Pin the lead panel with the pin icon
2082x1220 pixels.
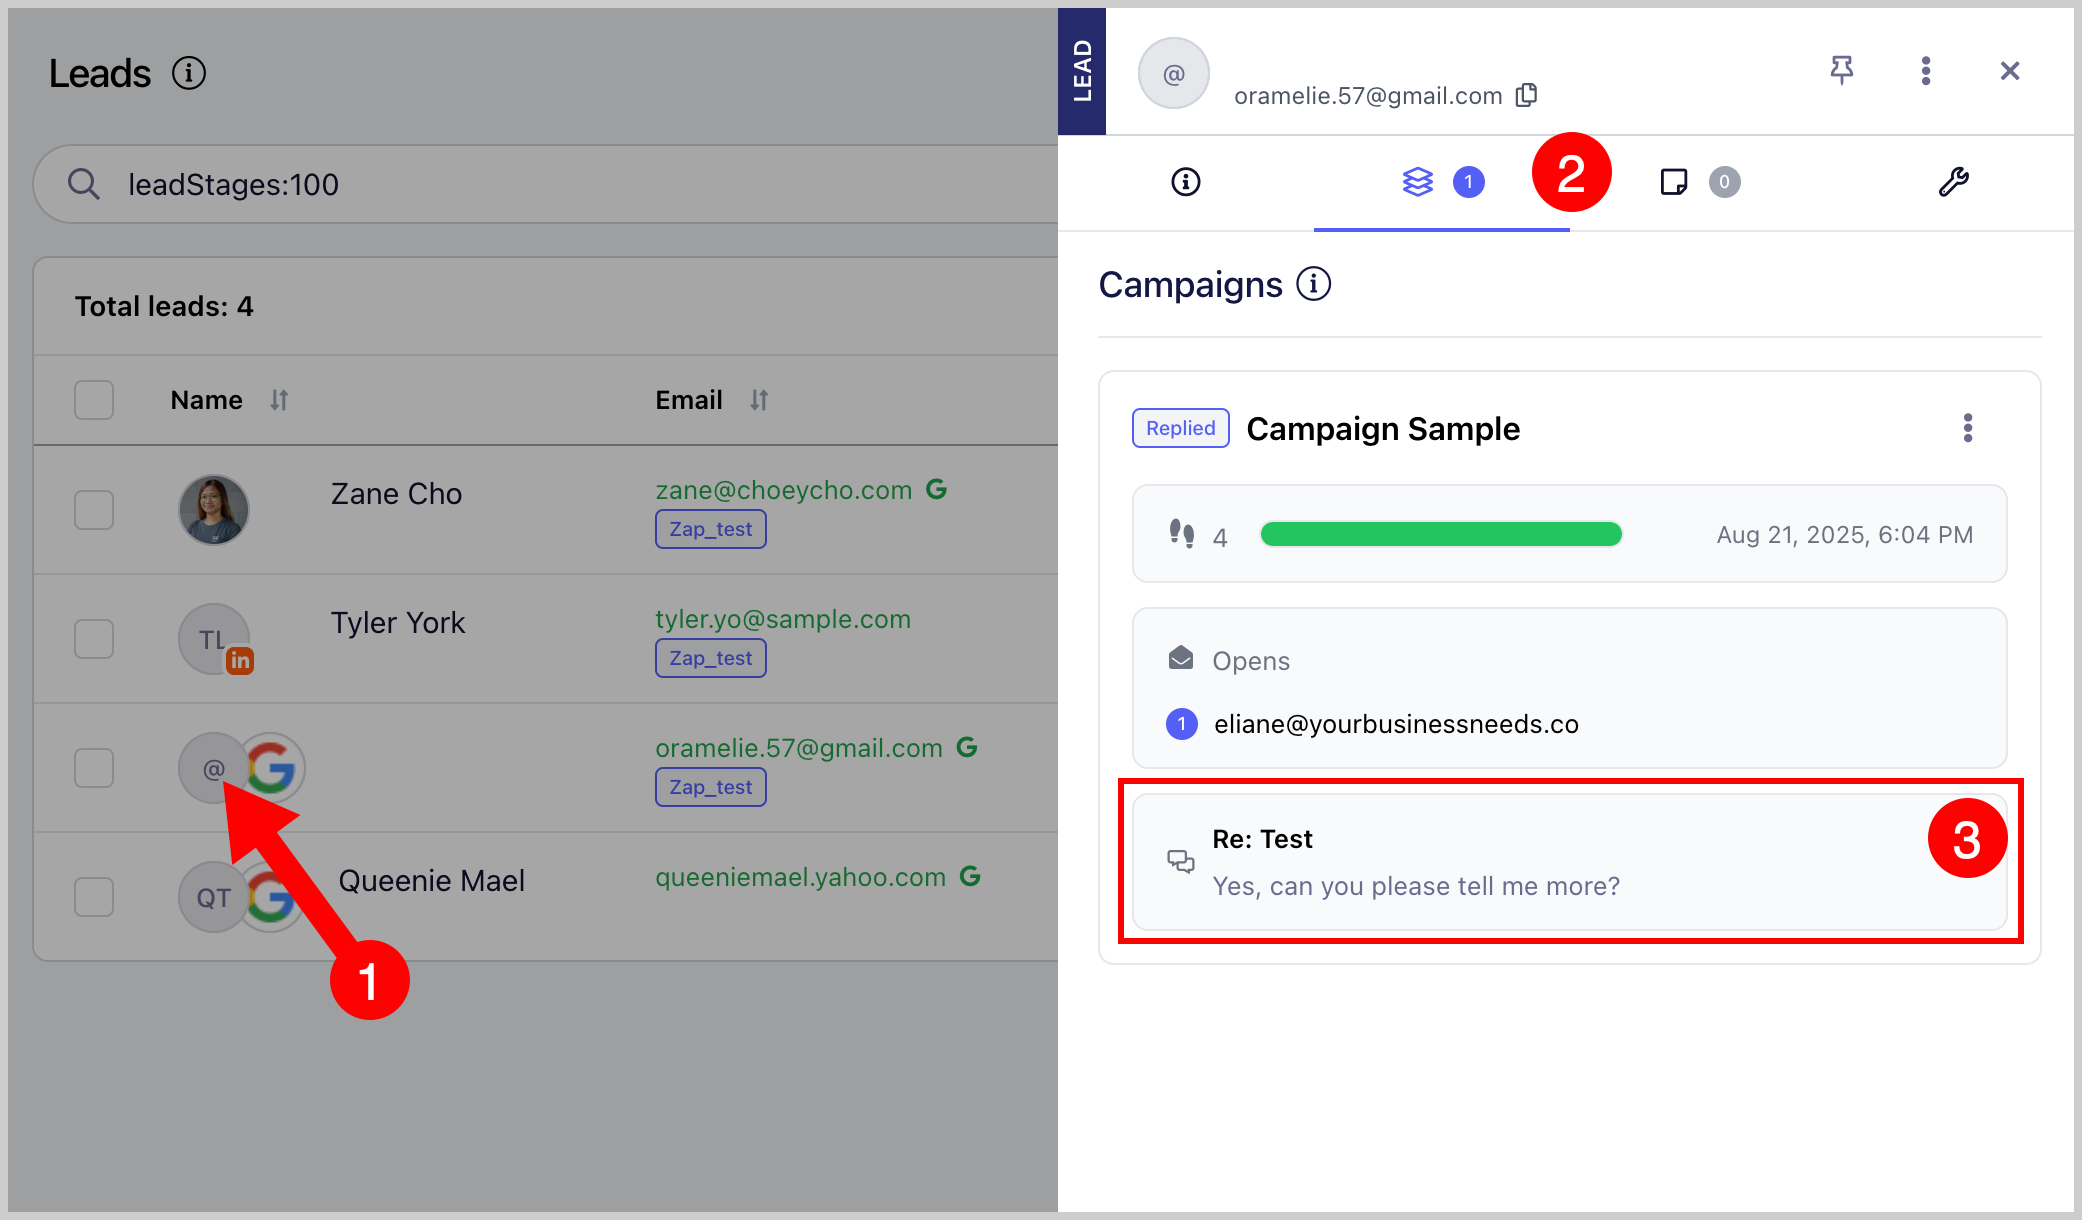(x=1841, y=70)
